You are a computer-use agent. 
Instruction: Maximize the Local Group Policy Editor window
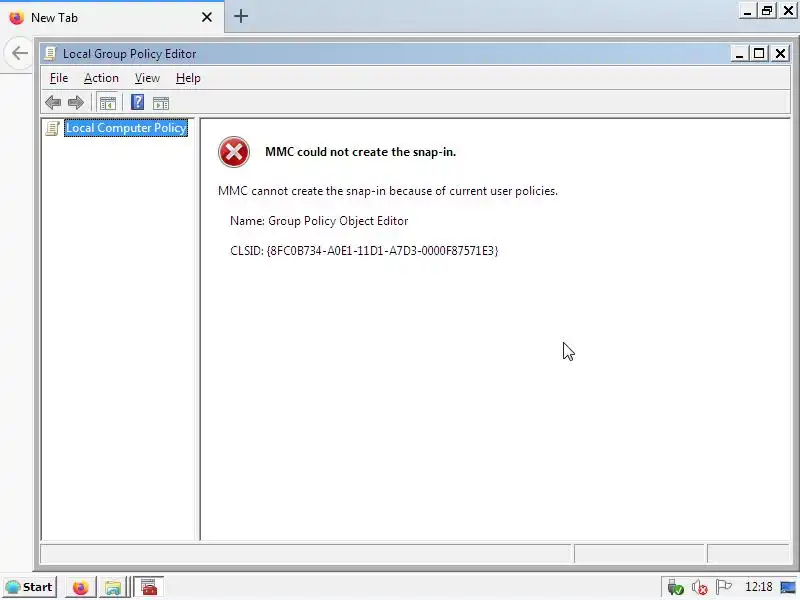coord(759,54)
